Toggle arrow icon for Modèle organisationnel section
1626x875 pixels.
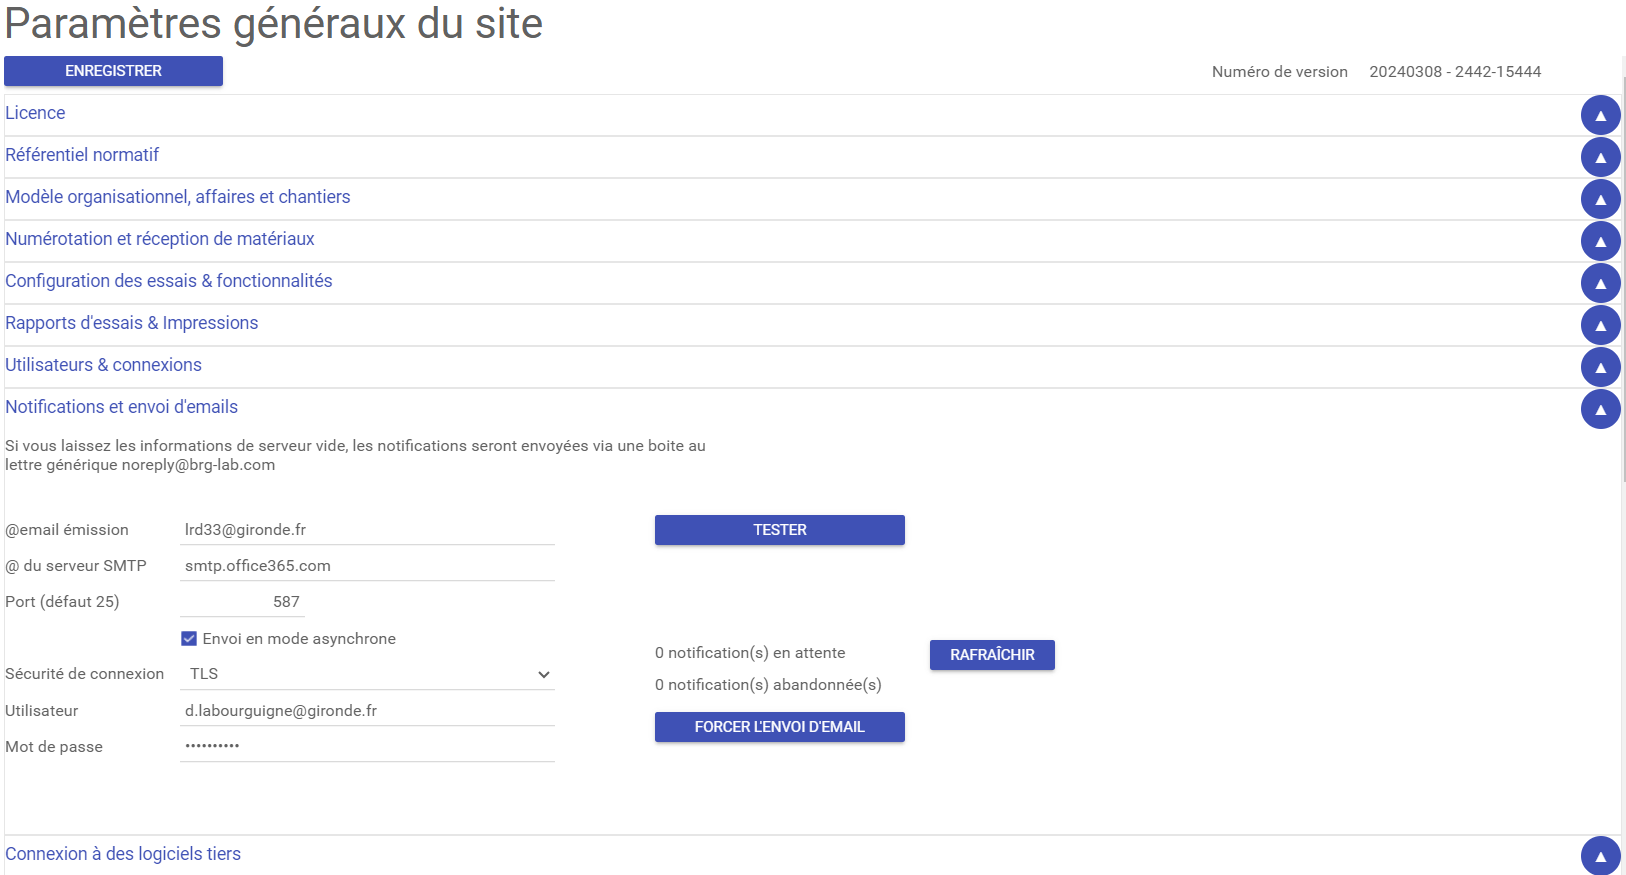(x=1600, y=199)
